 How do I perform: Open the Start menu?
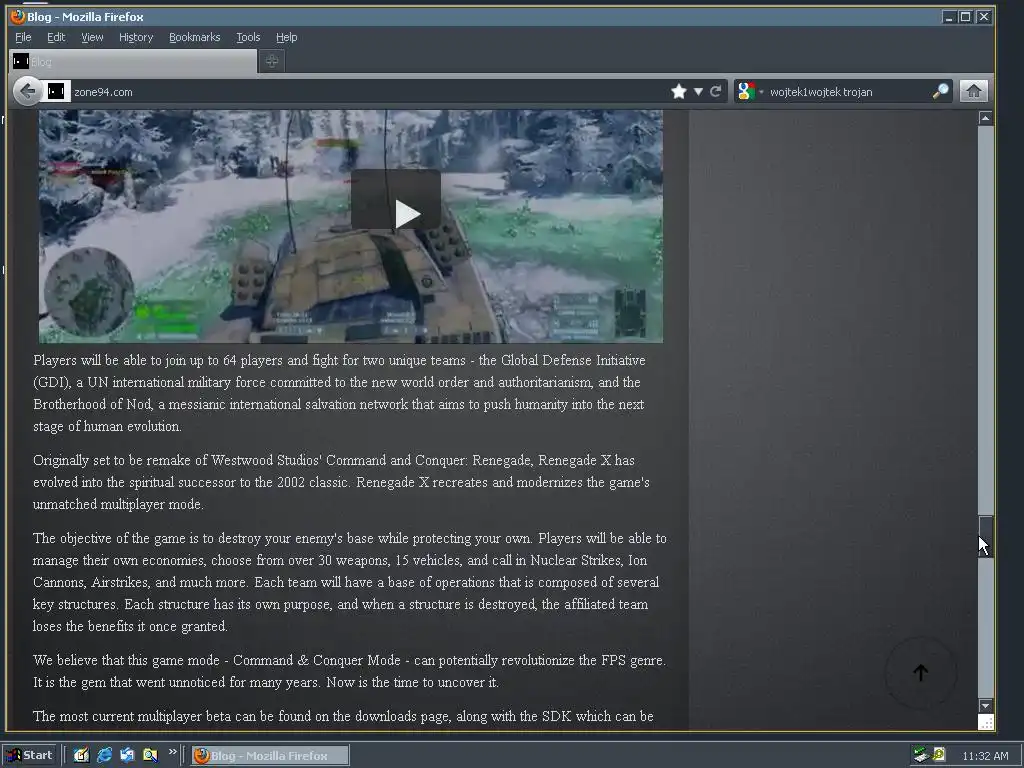point(29,755)
